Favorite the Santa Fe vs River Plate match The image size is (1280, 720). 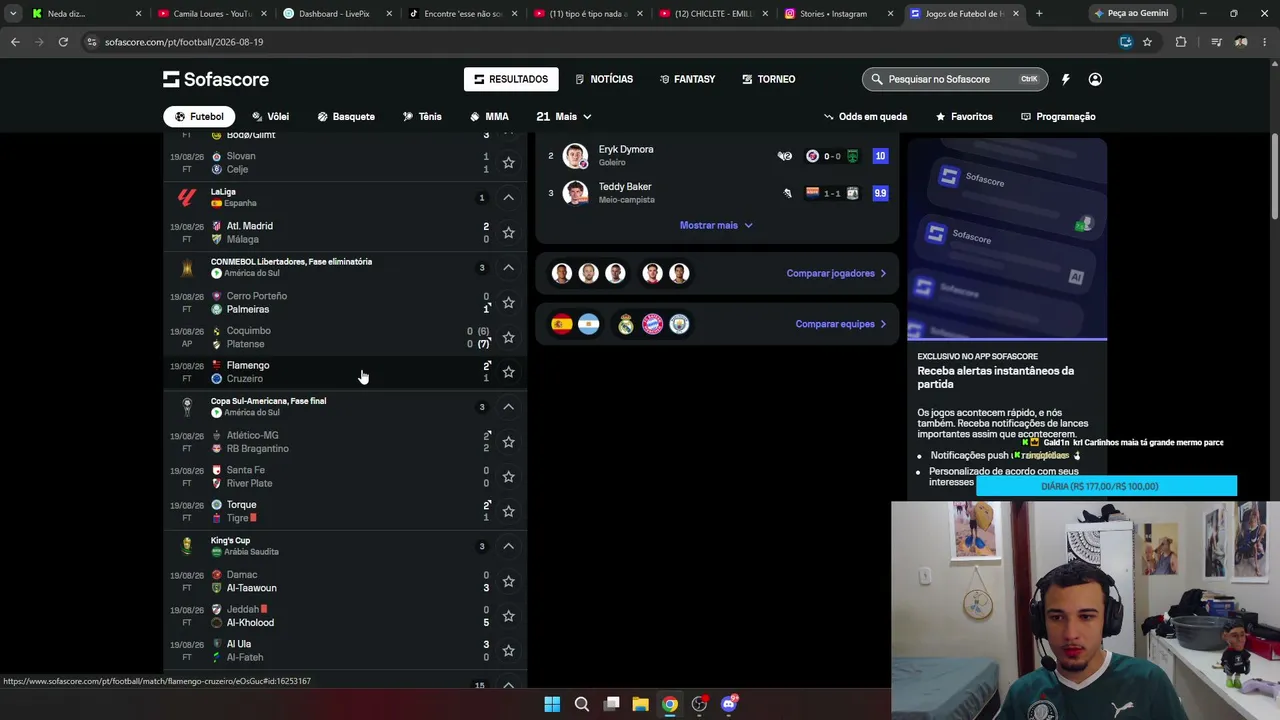(x=508, y=476)
